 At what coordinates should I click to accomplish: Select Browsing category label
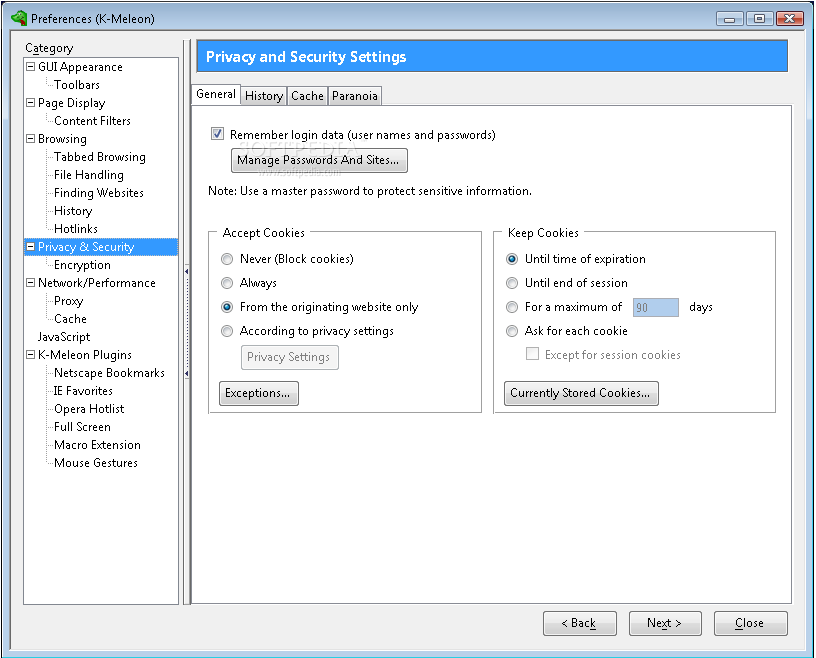click(62, 139)
